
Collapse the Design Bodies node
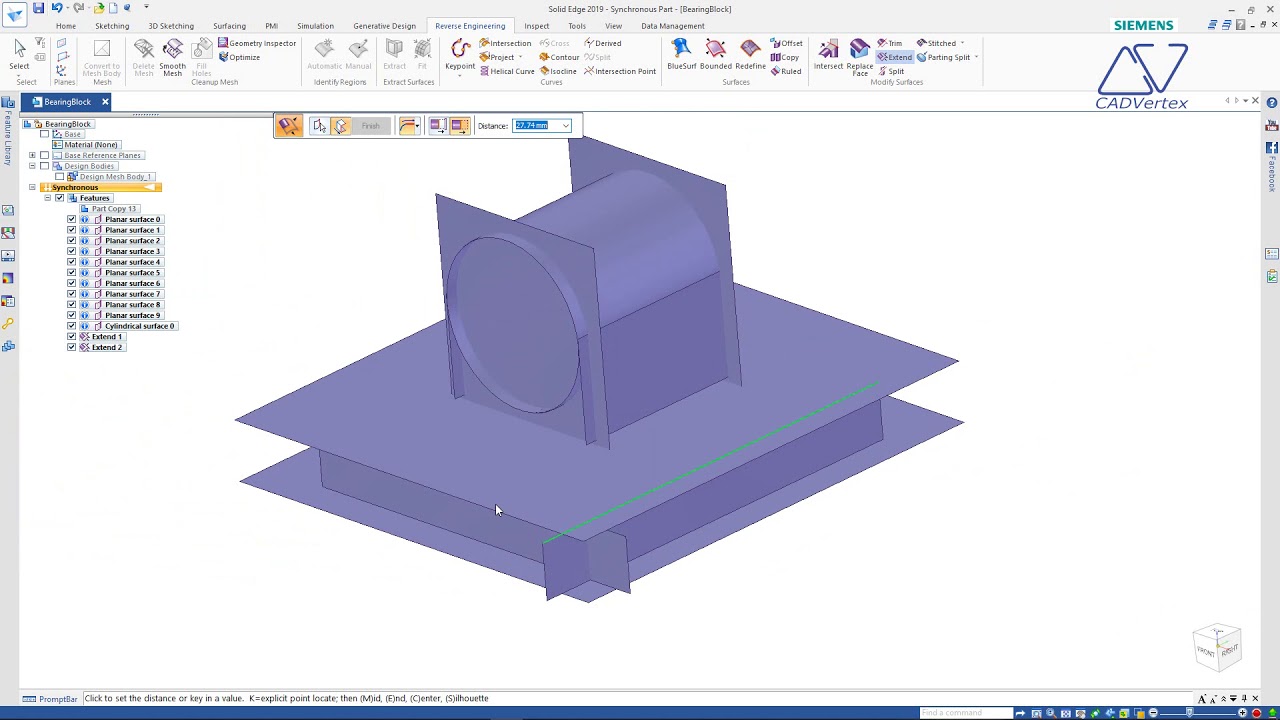tap(32, 166)
